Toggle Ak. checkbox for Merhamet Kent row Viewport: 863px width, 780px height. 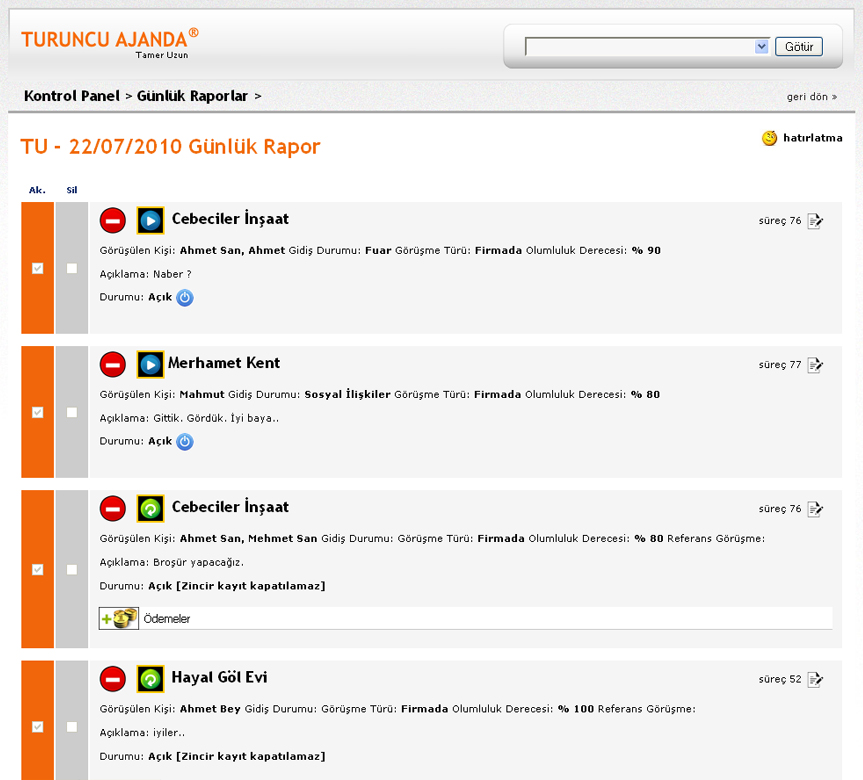point(38,412)
